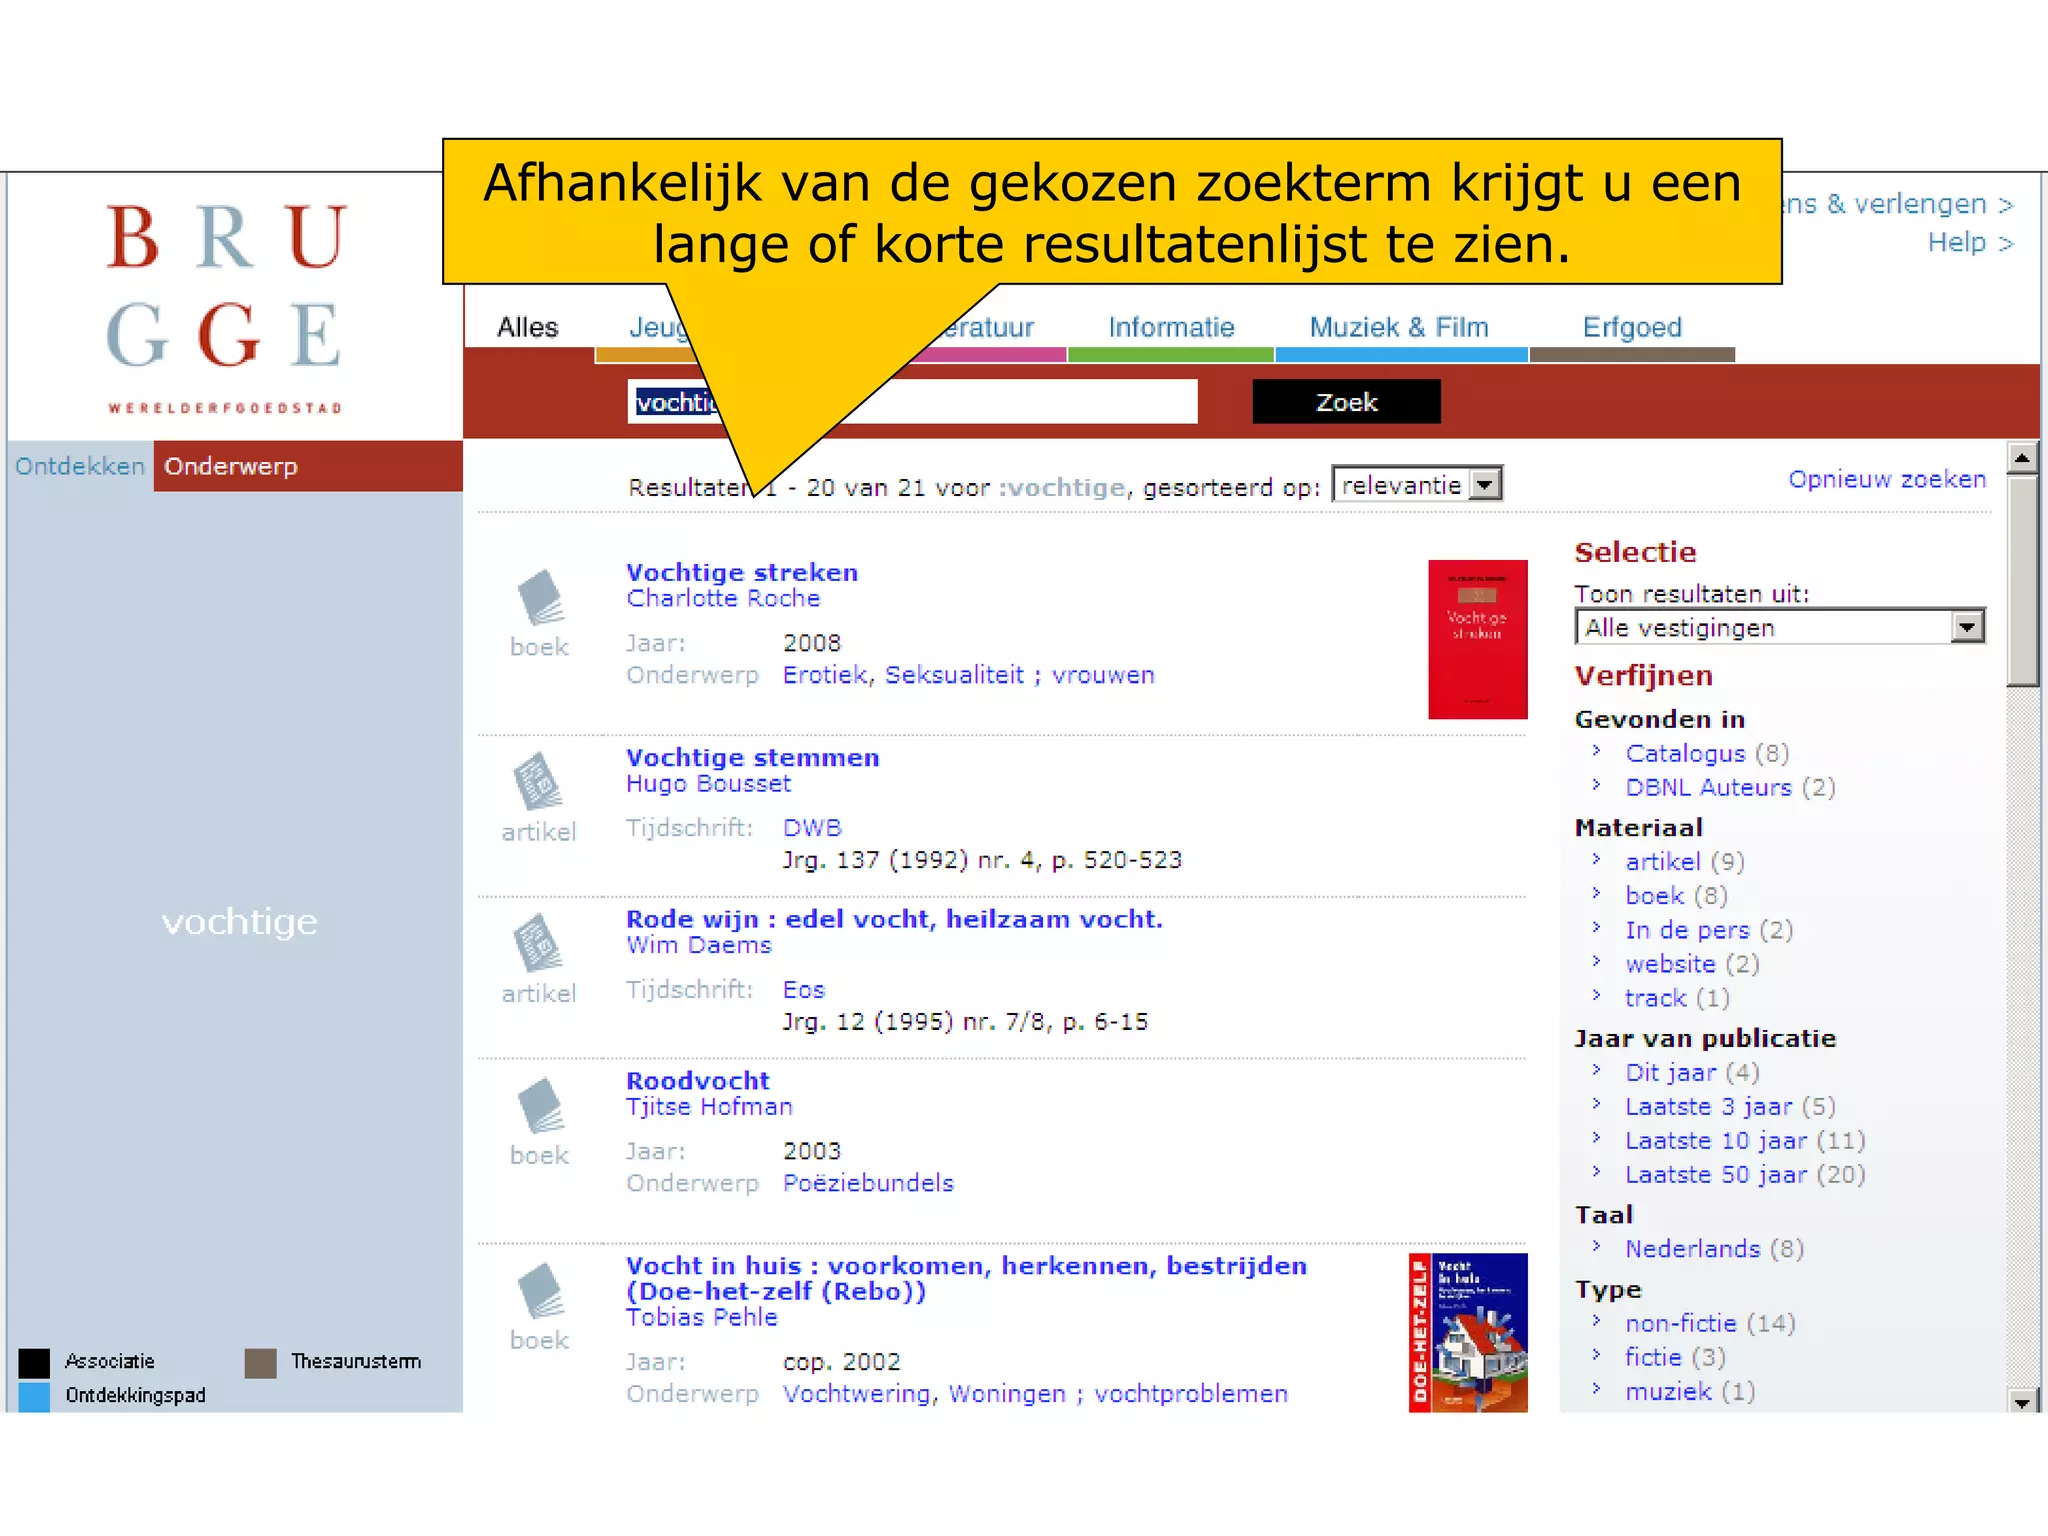2048x1536 pixels.
Task: Click the boek icon beside Roodvocht
Action: click(x=540, y=1105)
